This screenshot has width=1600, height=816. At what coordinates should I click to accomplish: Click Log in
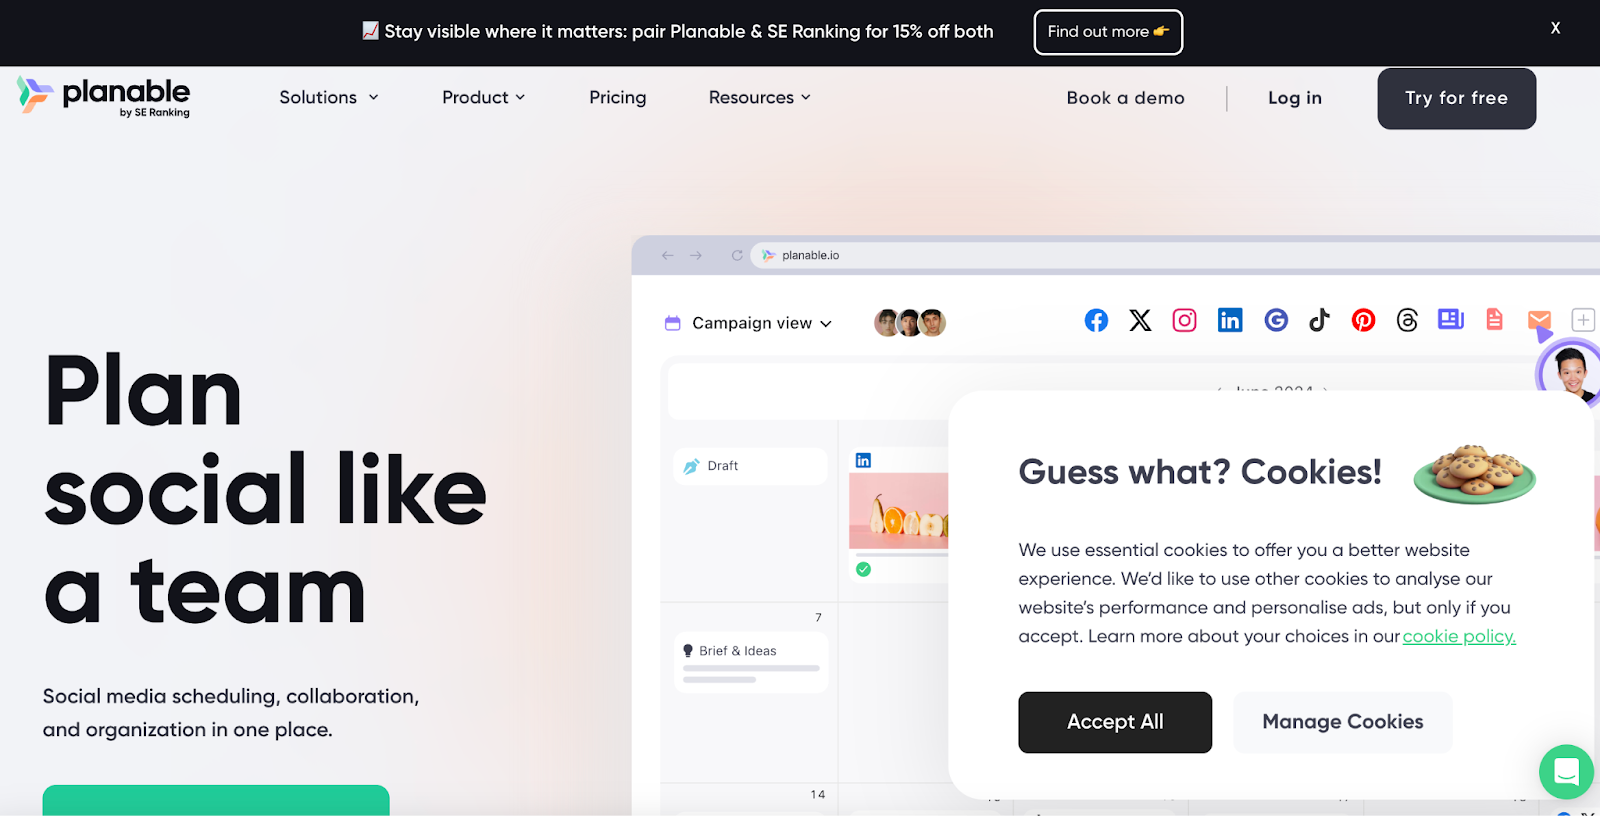click(x=1295, y=97)
